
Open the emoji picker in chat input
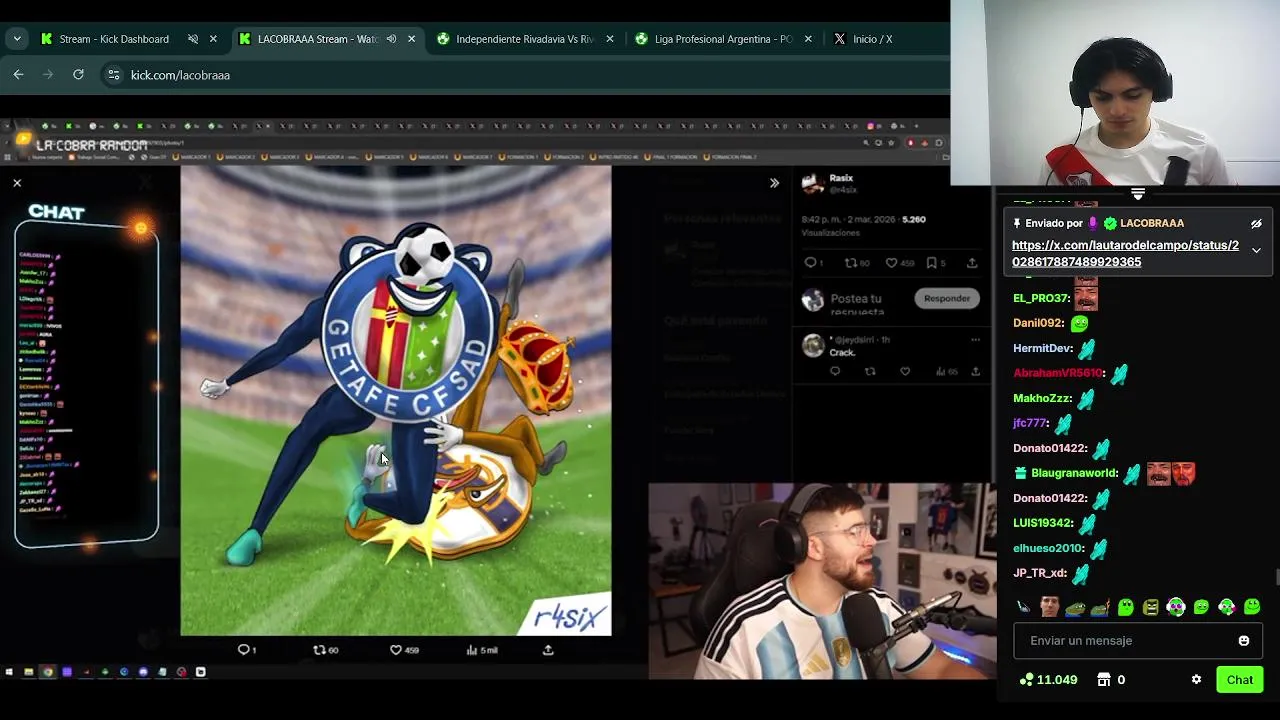click(x=1244, y=641)
